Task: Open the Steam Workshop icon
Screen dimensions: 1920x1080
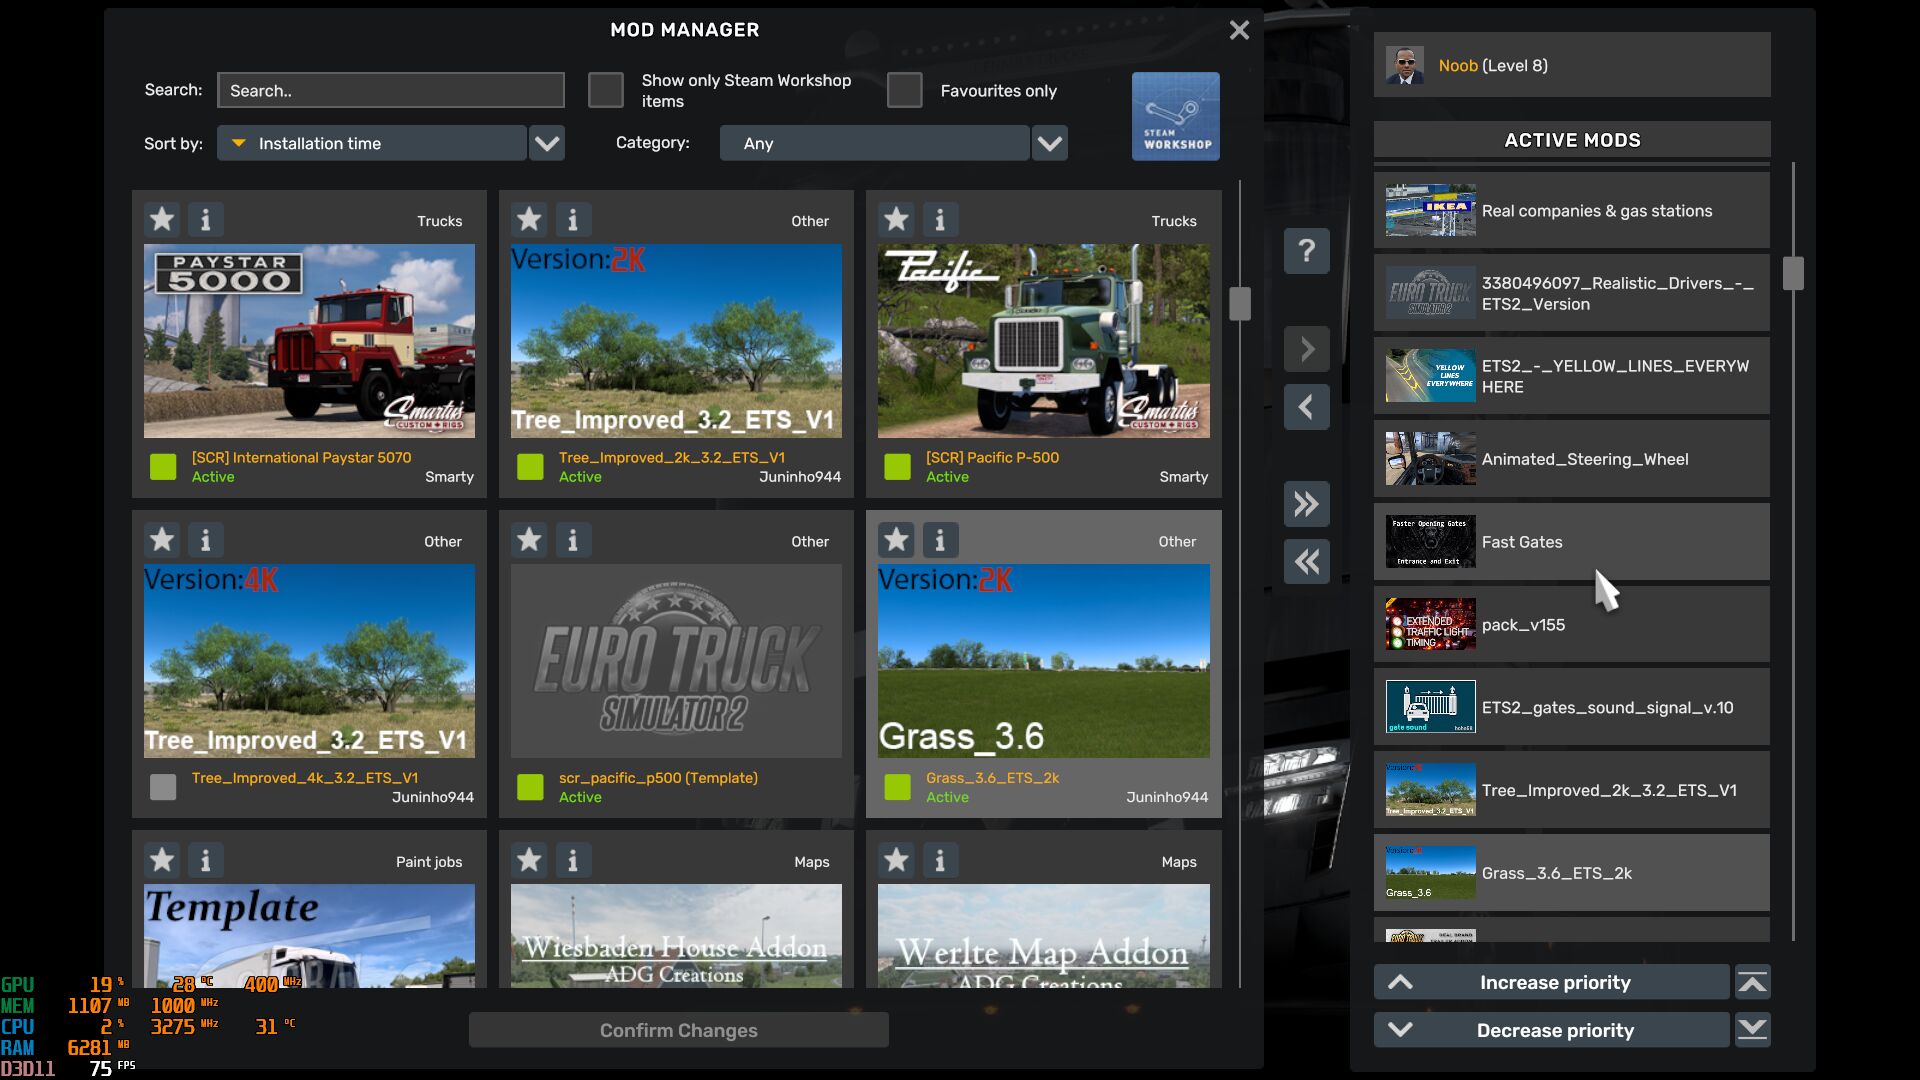Action: (1175, 116)
